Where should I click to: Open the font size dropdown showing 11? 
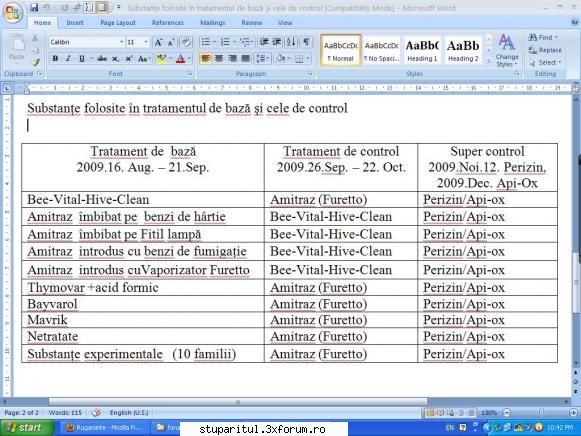[x=146, y=42]
